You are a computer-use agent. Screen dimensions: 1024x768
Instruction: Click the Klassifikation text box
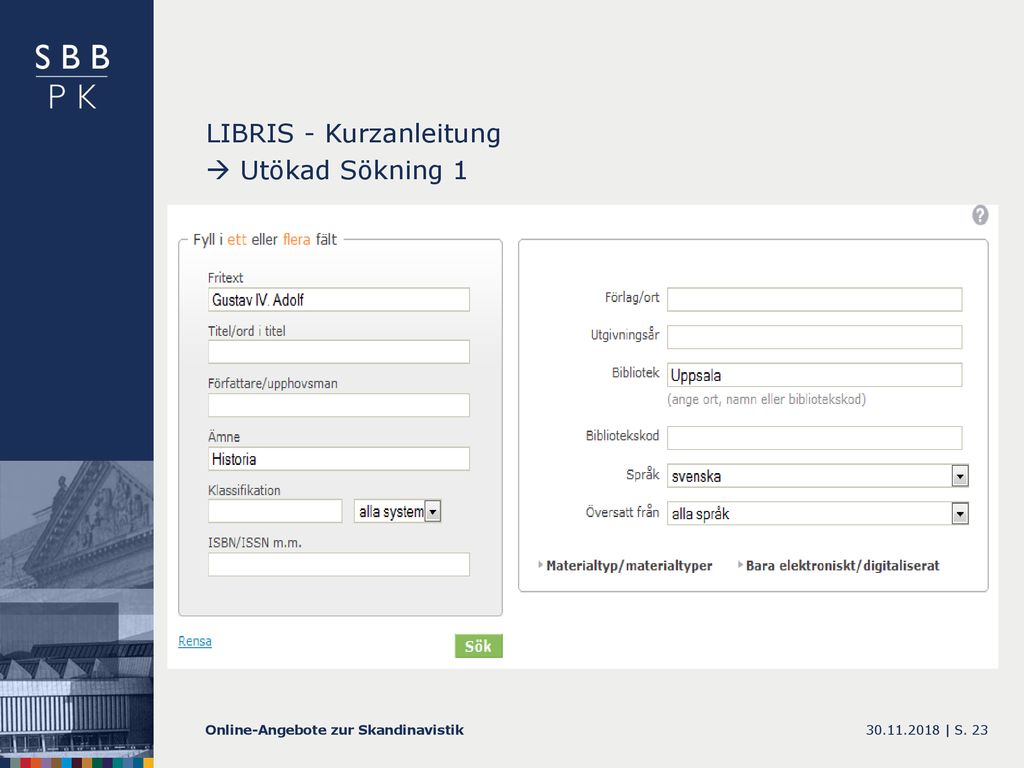[x=275, y=511]
